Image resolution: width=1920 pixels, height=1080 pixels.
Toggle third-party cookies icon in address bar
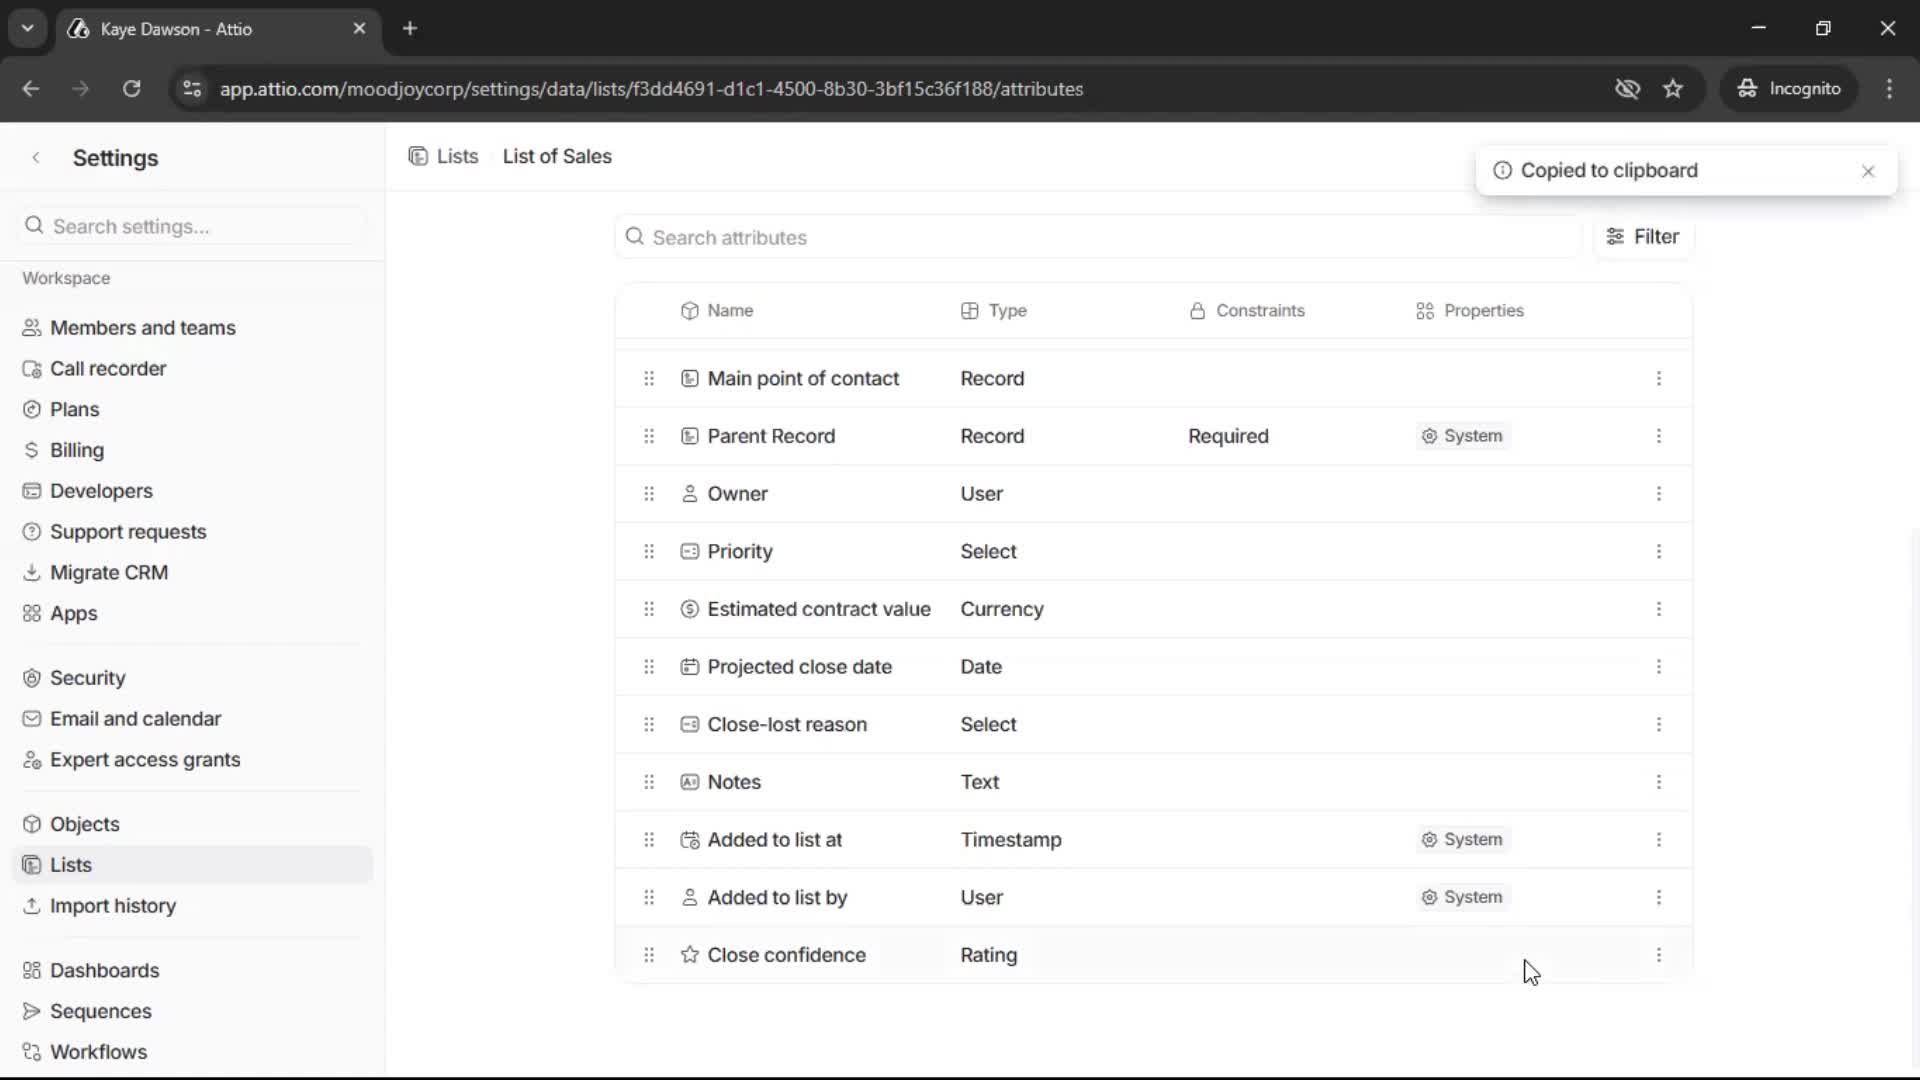coord(1628,88)
